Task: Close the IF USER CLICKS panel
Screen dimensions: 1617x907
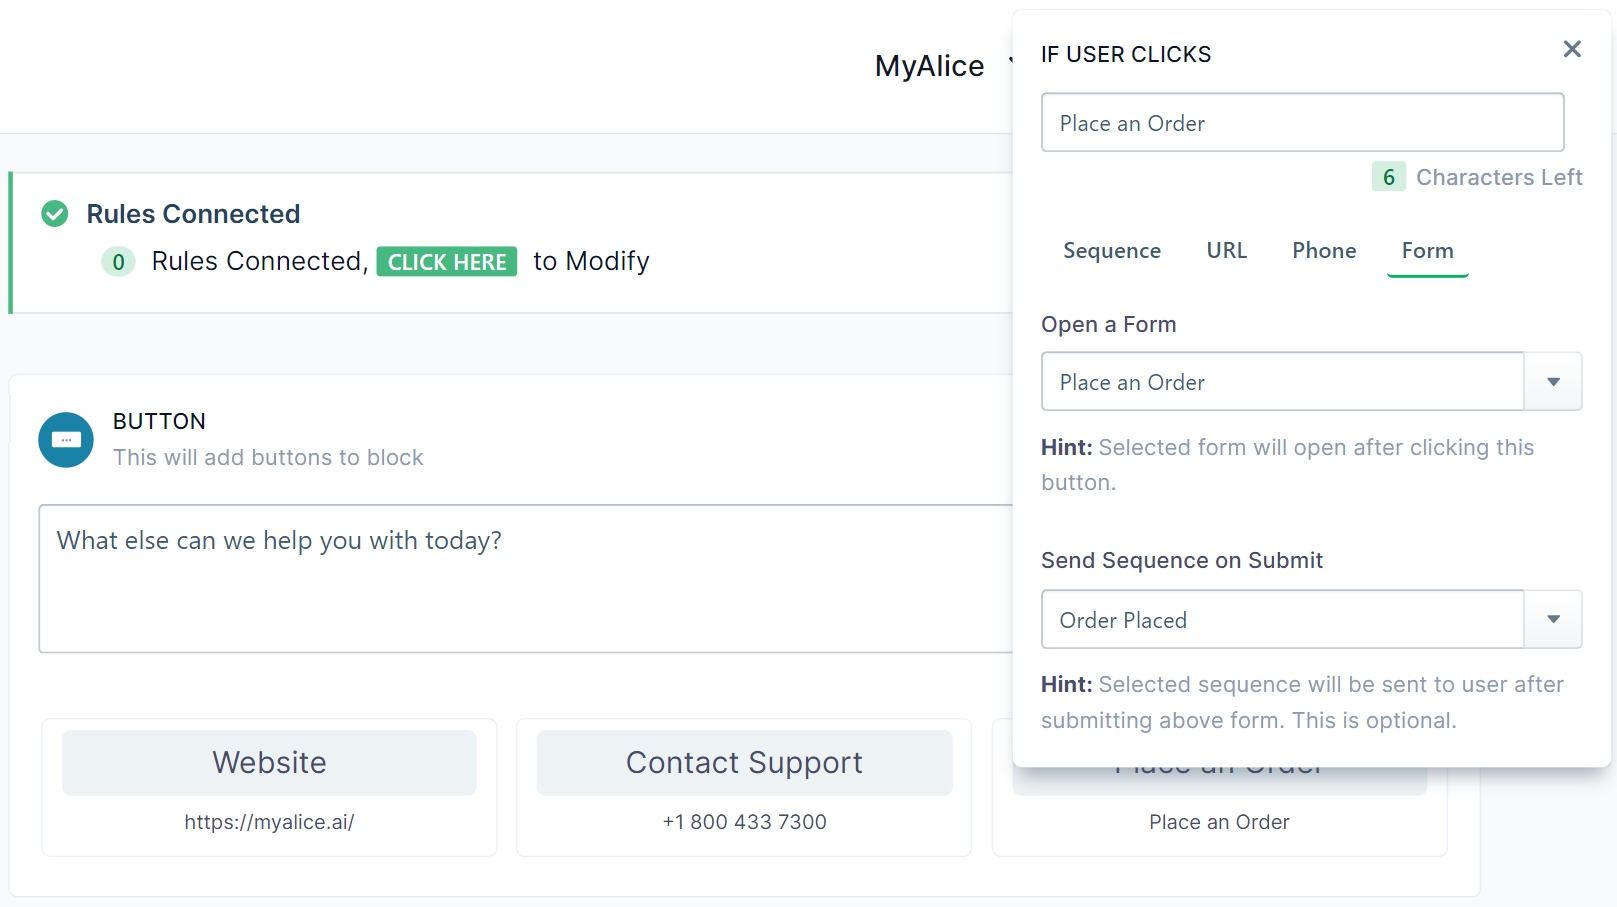Action: pyautogui.click(x=1572, y=49)
